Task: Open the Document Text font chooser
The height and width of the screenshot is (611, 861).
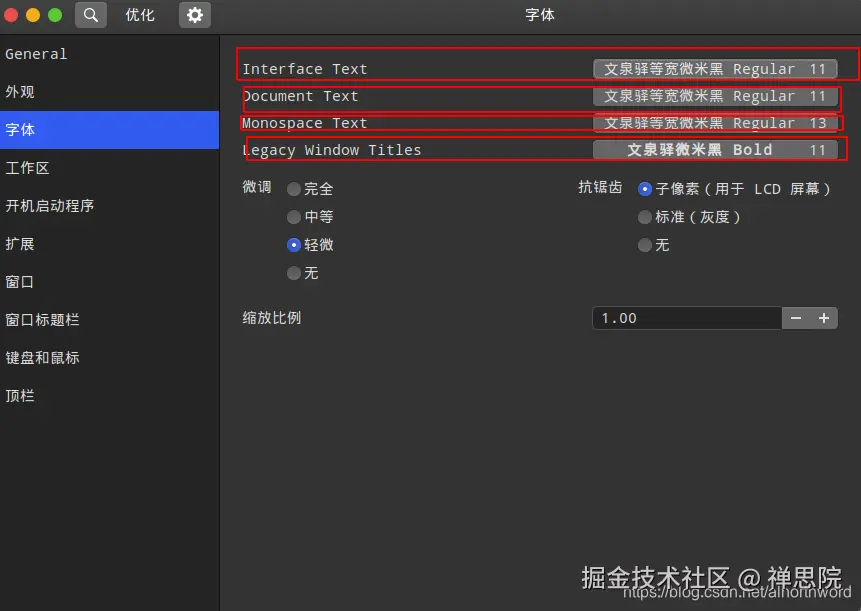Action: click(717, 96)
